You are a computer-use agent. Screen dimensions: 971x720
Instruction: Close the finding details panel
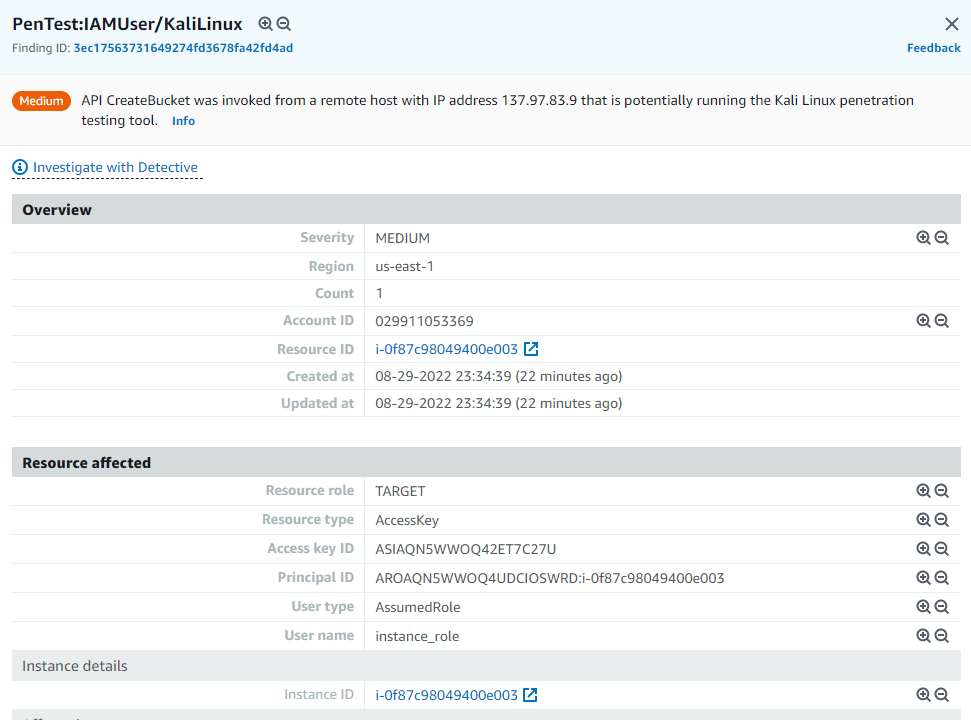click(x=952, y=24)
